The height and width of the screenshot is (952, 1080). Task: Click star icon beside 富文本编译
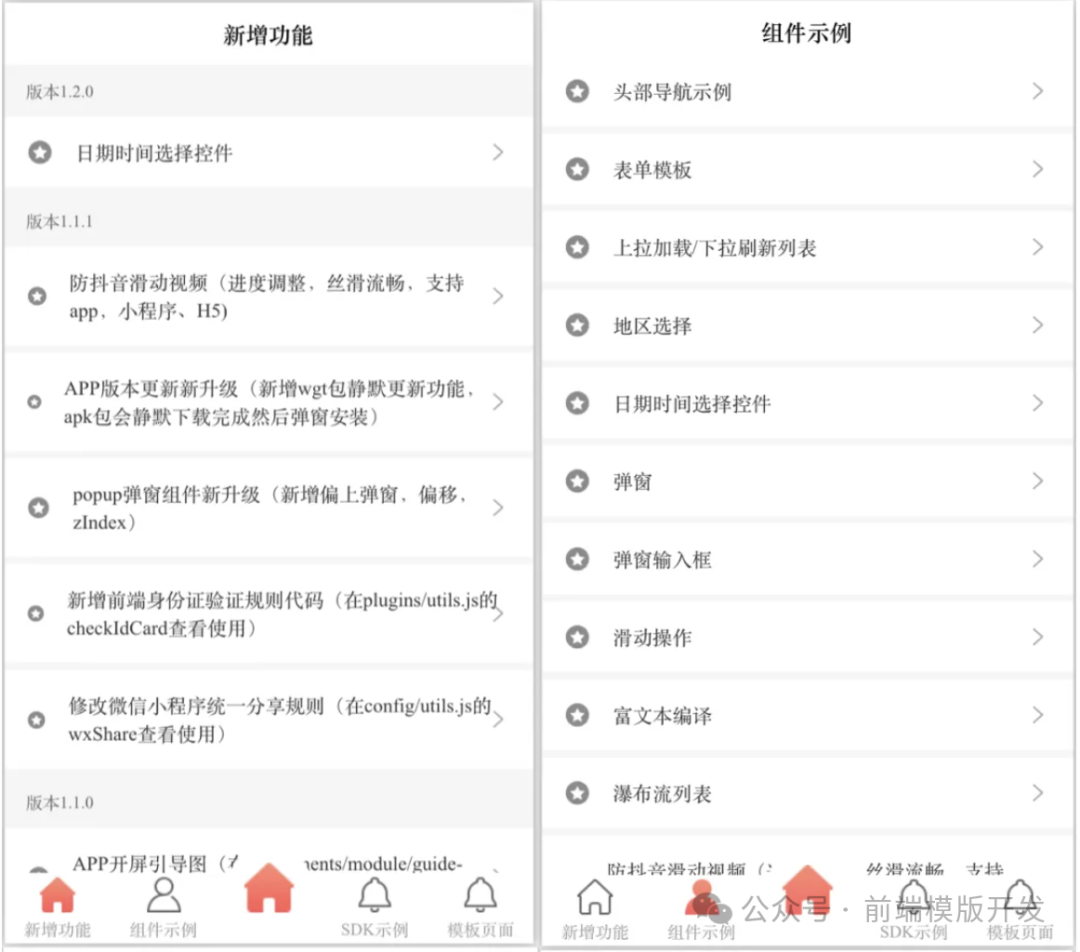click(x=577, y=715)
